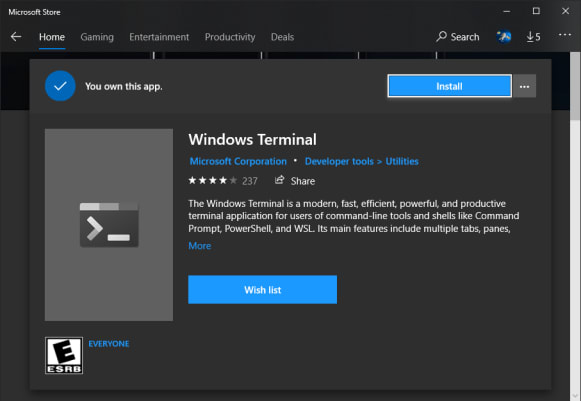Click the vertical scrollbar thumb
Screen dimensions: 581x401
point(575,86)
